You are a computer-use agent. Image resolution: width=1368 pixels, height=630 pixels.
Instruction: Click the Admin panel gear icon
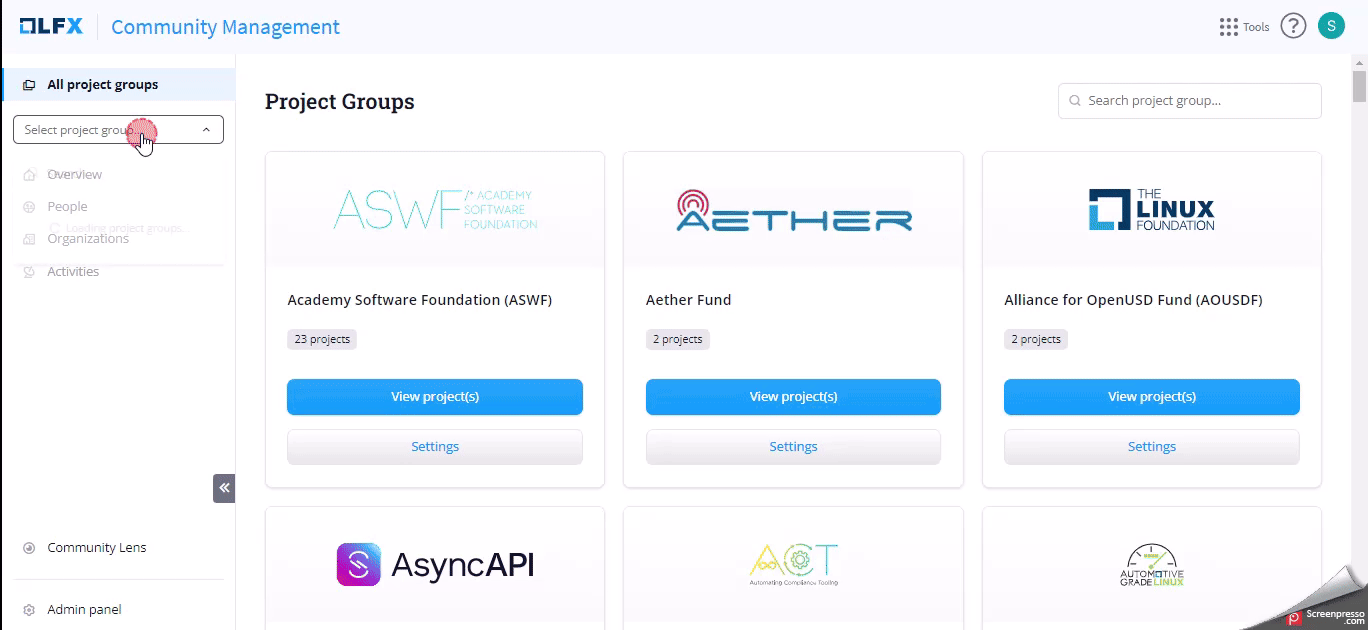pos(29,610)
